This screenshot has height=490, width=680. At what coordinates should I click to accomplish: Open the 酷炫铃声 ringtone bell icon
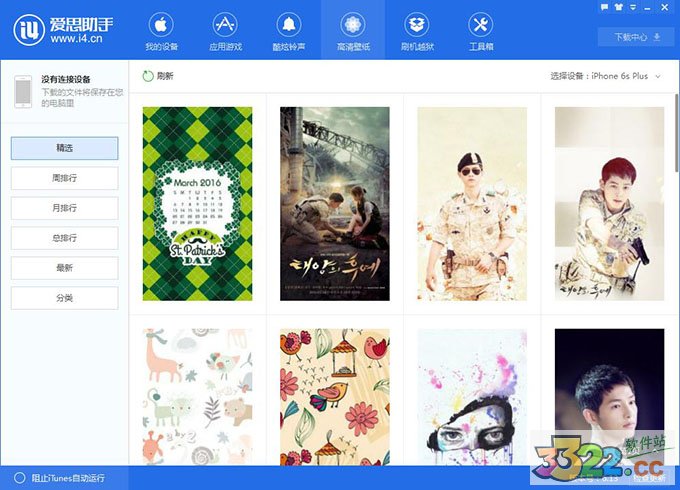(289, 25)
